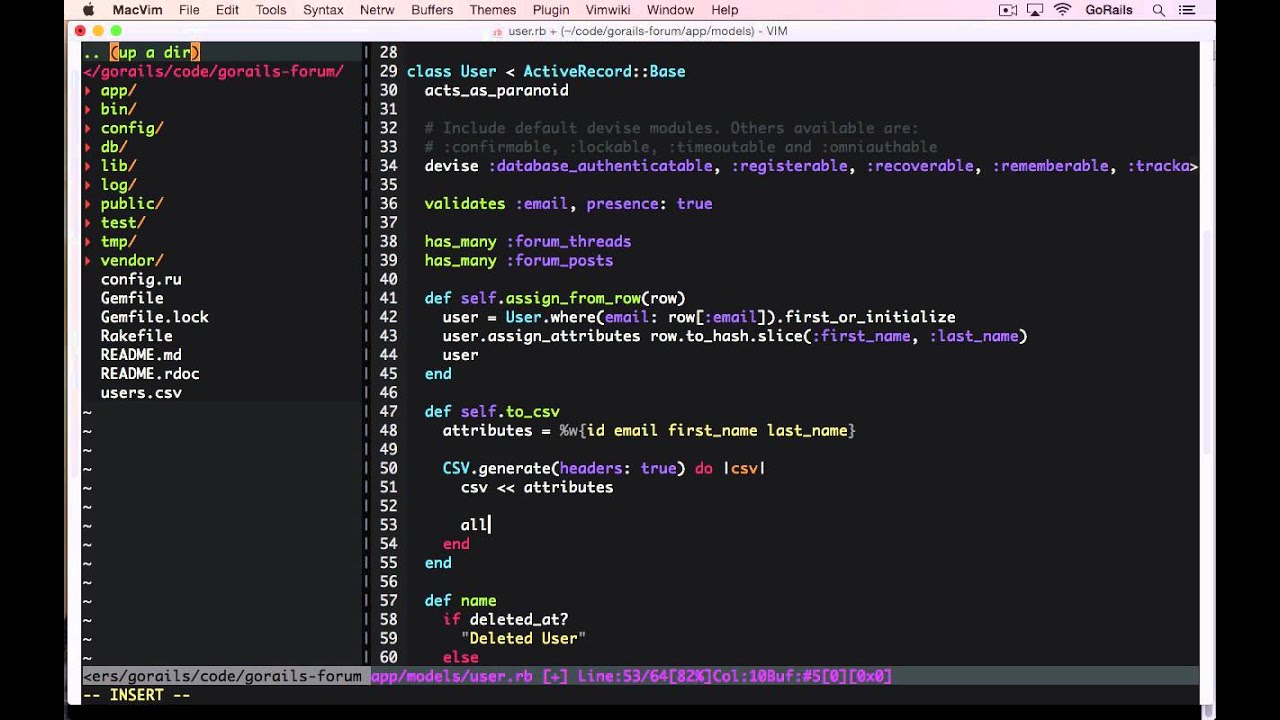The height and width of the screenshot is (720, 1280).
Task: Open Spotlight search
Action: pyautogui.click(x=1159, y=10)
